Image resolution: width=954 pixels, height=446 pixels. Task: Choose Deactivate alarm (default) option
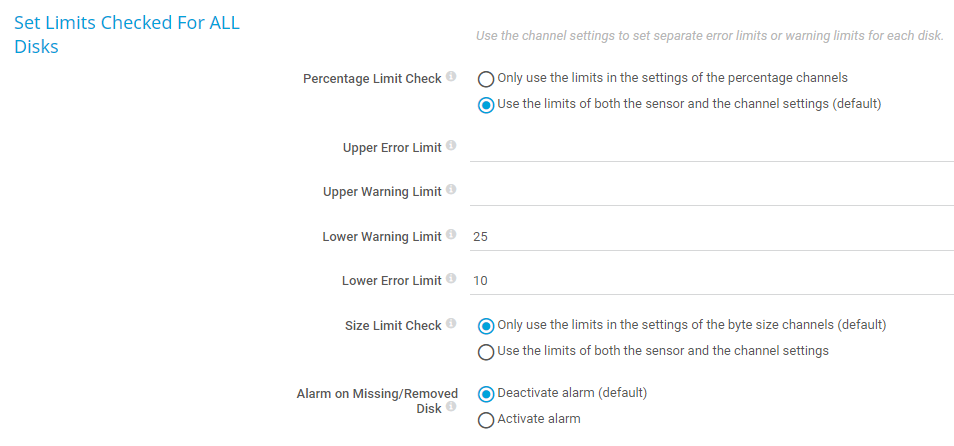(x=486, y=393)
